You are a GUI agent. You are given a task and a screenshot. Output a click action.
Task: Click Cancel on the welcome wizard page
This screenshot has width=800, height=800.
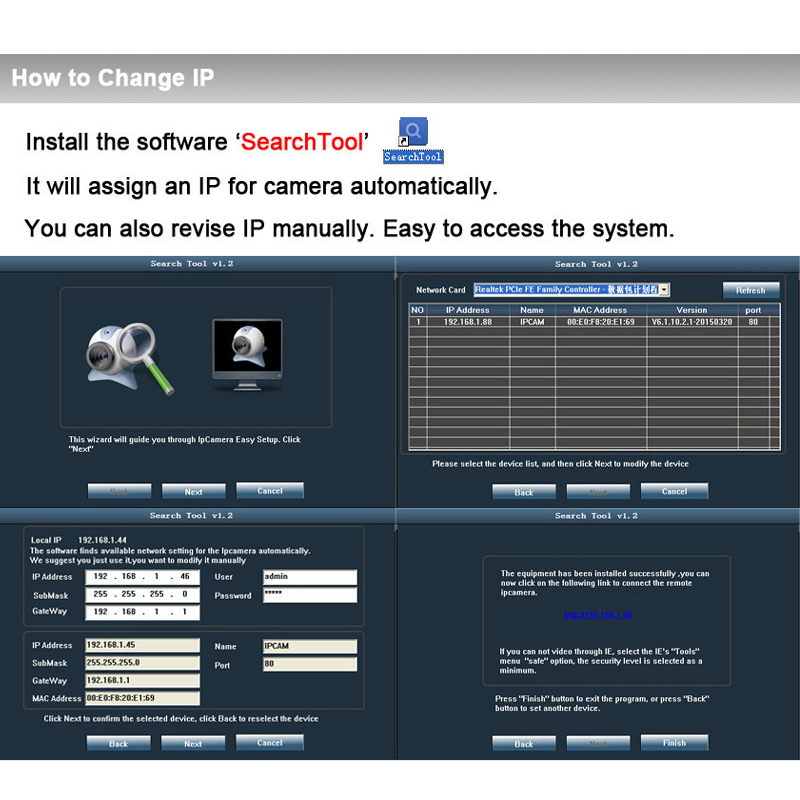(269, 491)
